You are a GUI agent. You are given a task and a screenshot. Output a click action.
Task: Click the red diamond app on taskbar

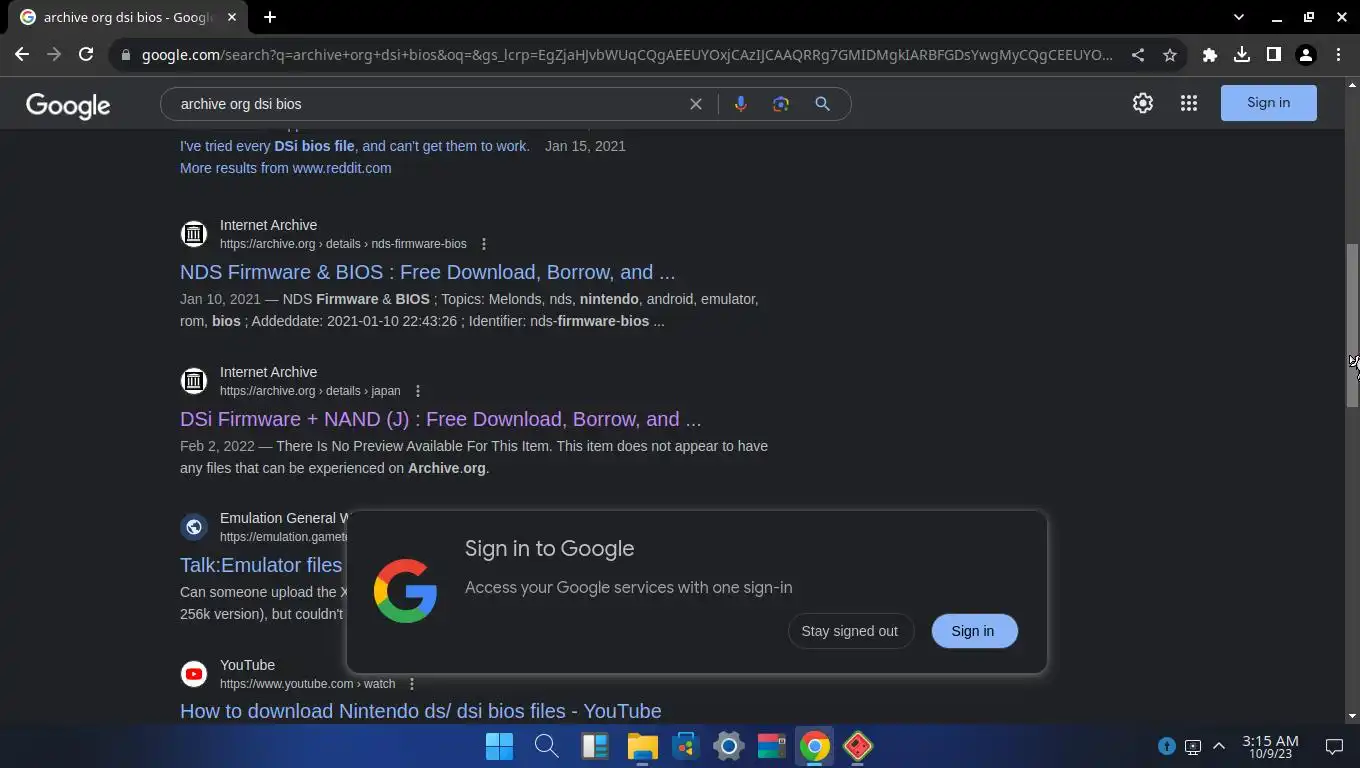coord(858,746)
